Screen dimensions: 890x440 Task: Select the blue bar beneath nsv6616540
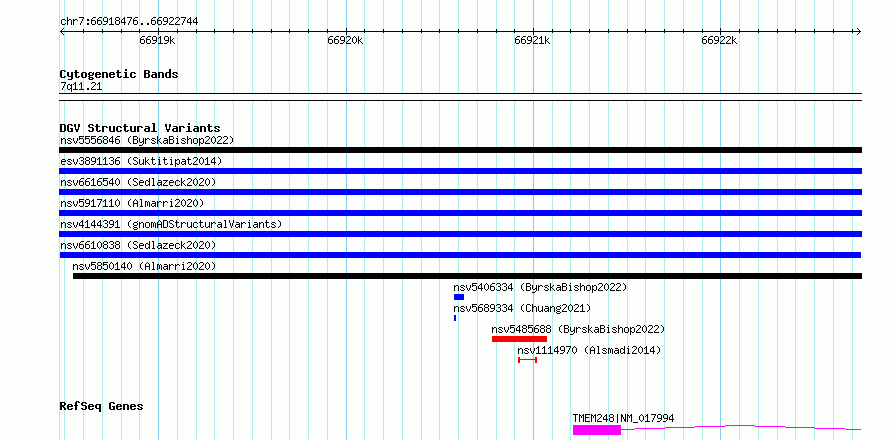click(460, 192)
